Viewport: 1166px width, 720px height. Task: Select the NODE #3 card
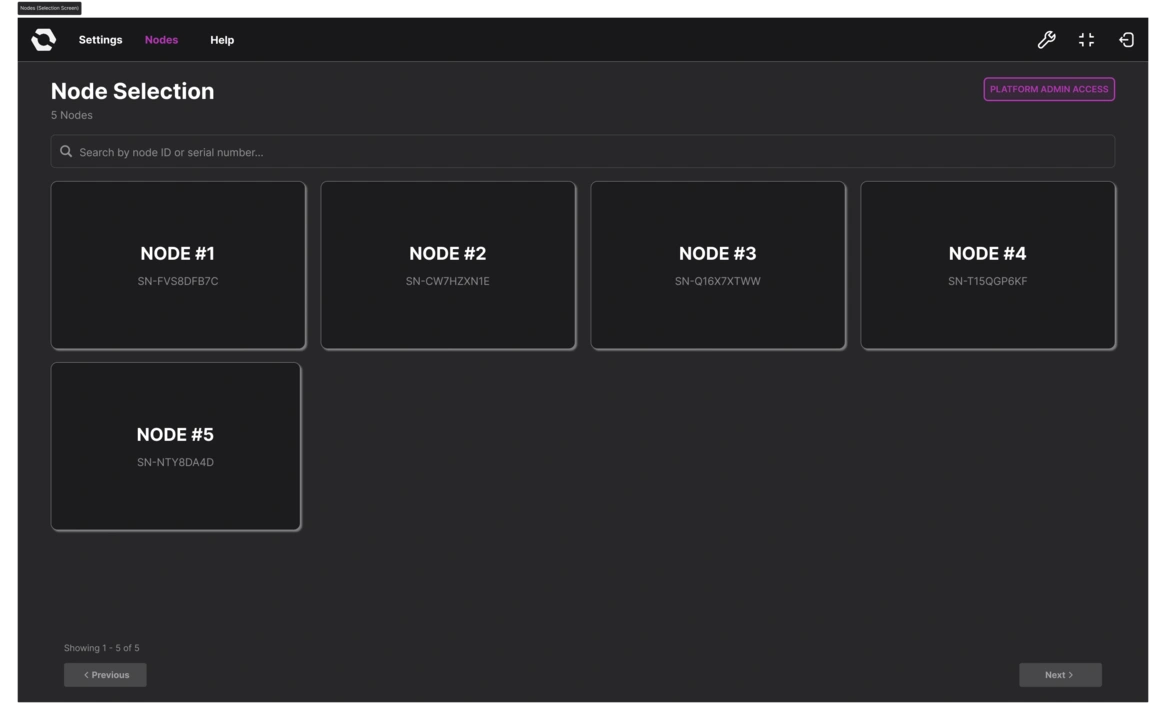pos(718,266)
